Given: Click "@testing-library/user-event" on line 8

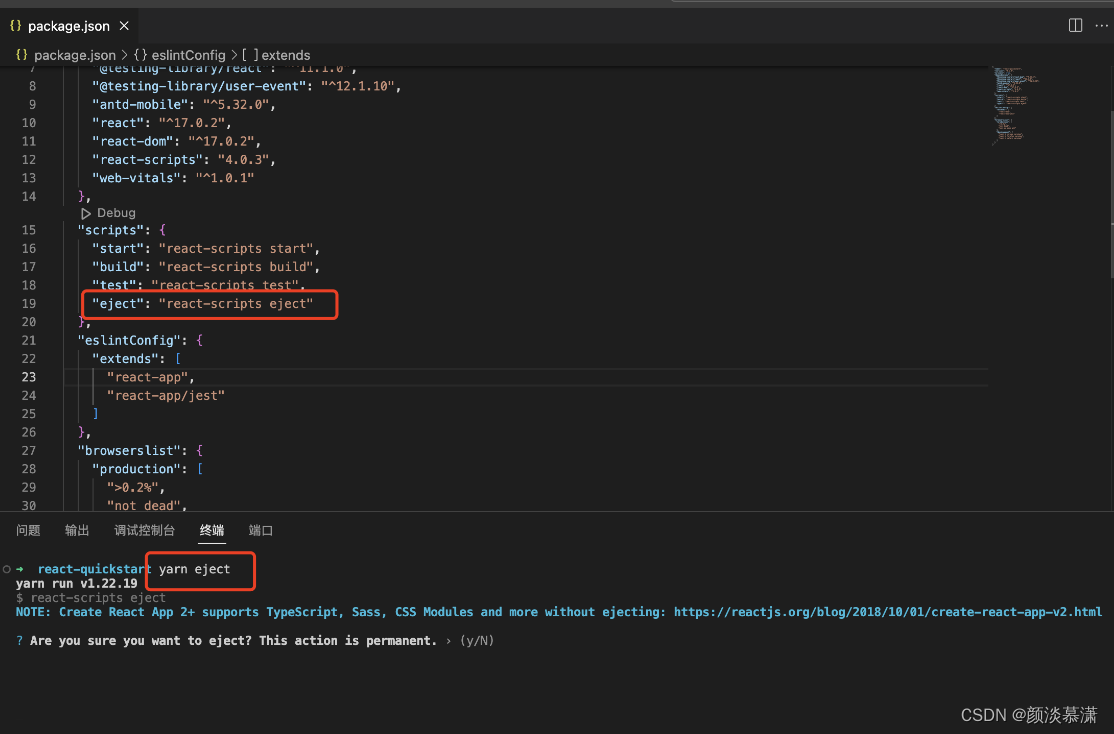Looking at the screenshot, I should (x=199, y=86).
